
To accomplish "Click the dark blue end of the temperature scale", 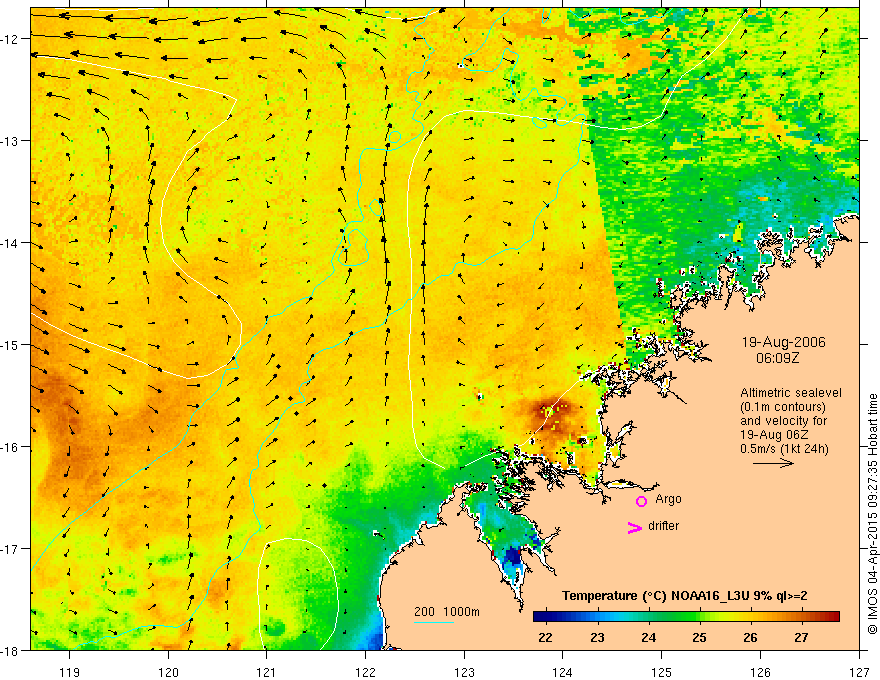I will coord(540,617).
